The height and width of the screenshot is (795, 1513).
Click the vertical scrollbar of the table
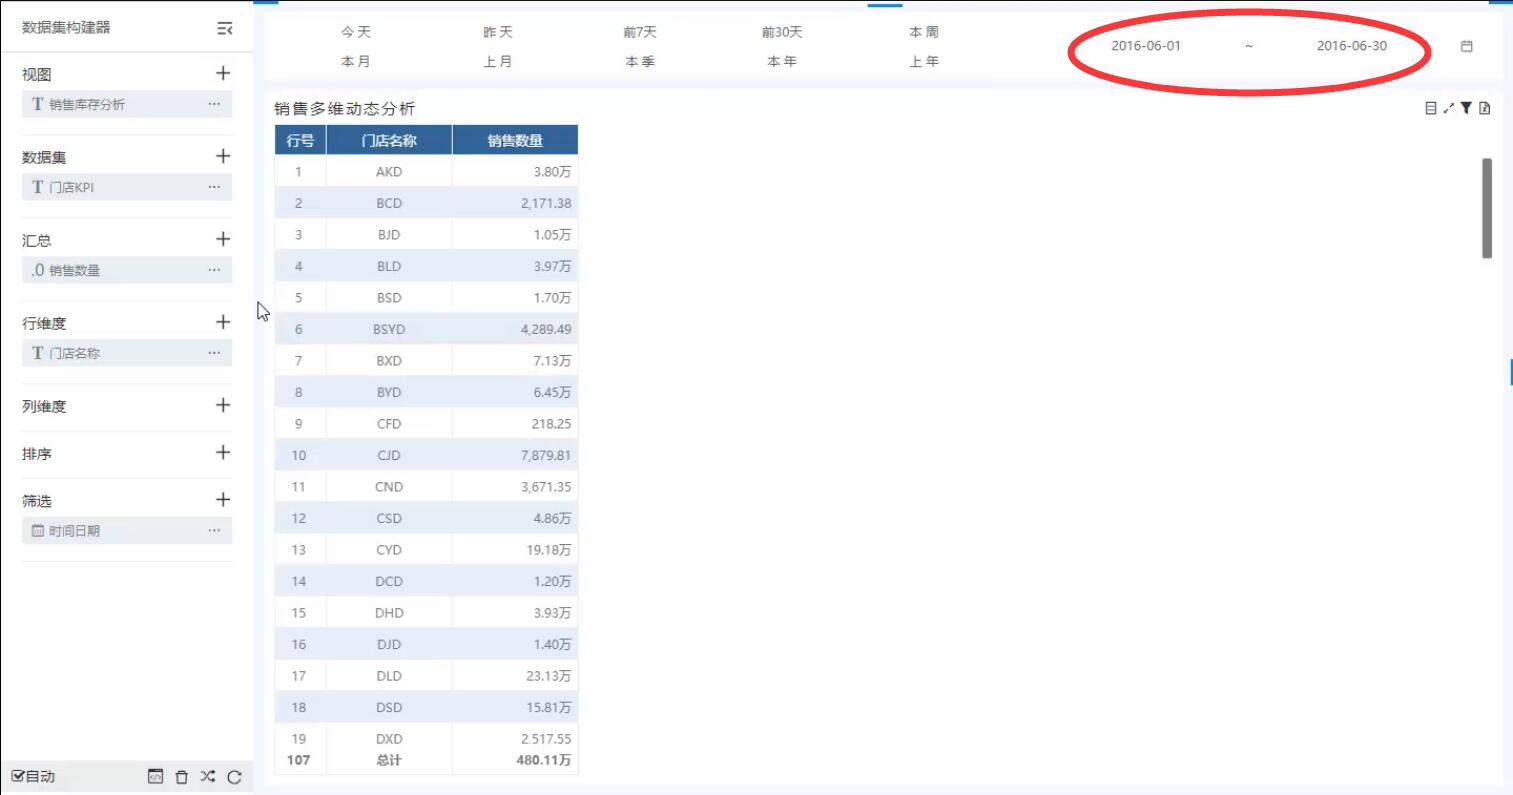pos(1487,208)
